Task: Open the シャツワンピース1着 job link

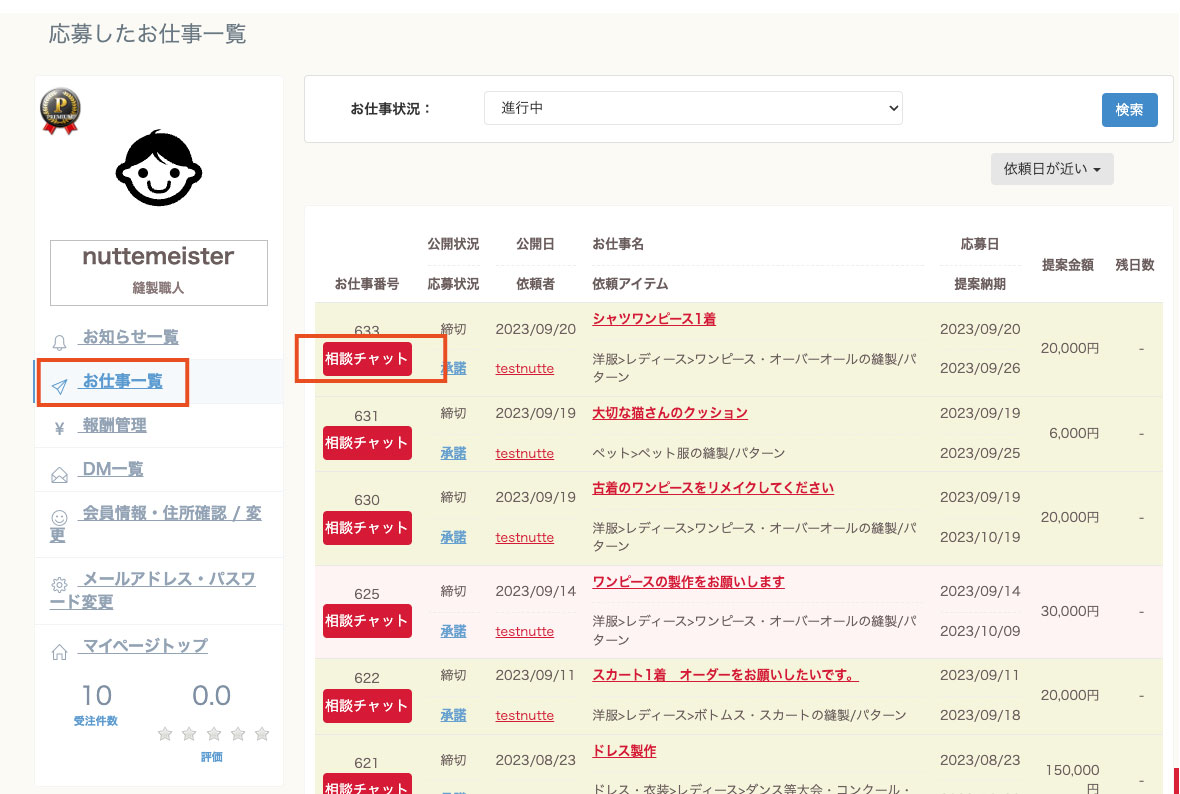Action: tap(654, 318)
